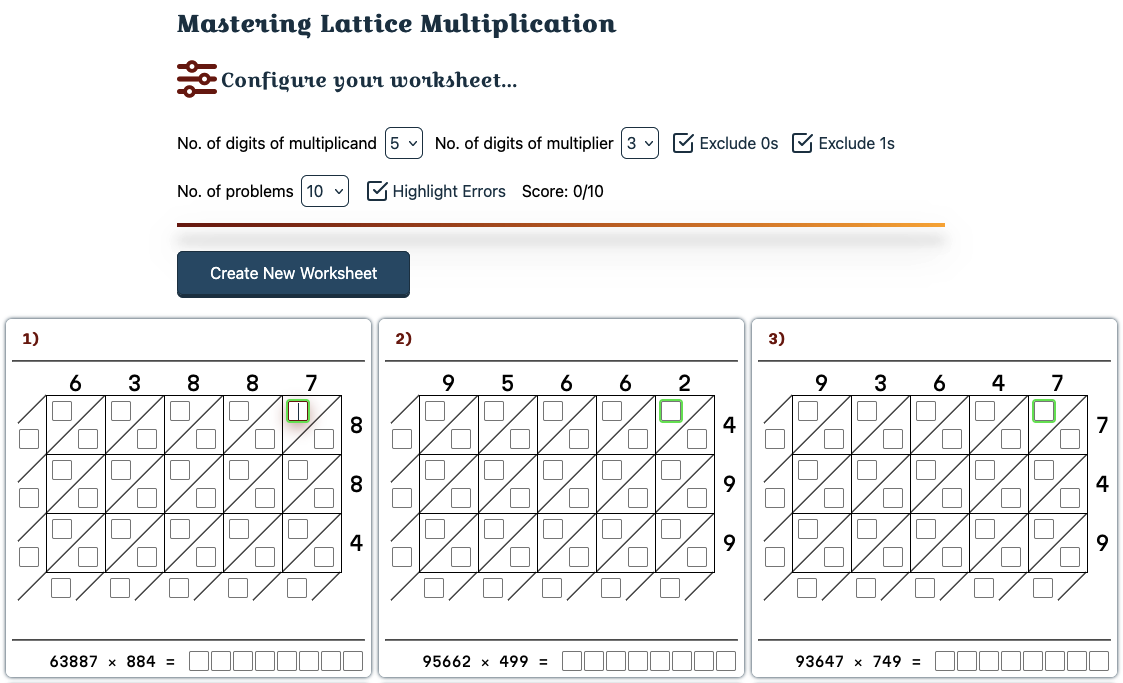Click the Mastering Lattice Multiplication title
Screen dimensions: 1123x683
point(396,23)
